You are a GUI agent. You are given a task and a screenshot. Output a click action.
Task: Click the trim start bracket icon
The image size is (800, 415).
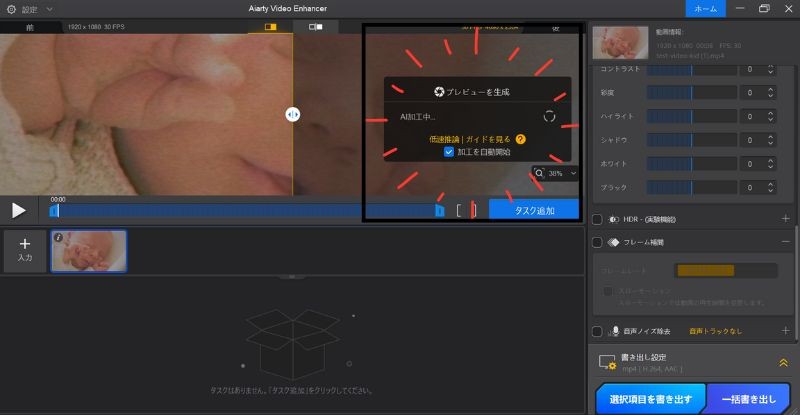coord(459,210)
